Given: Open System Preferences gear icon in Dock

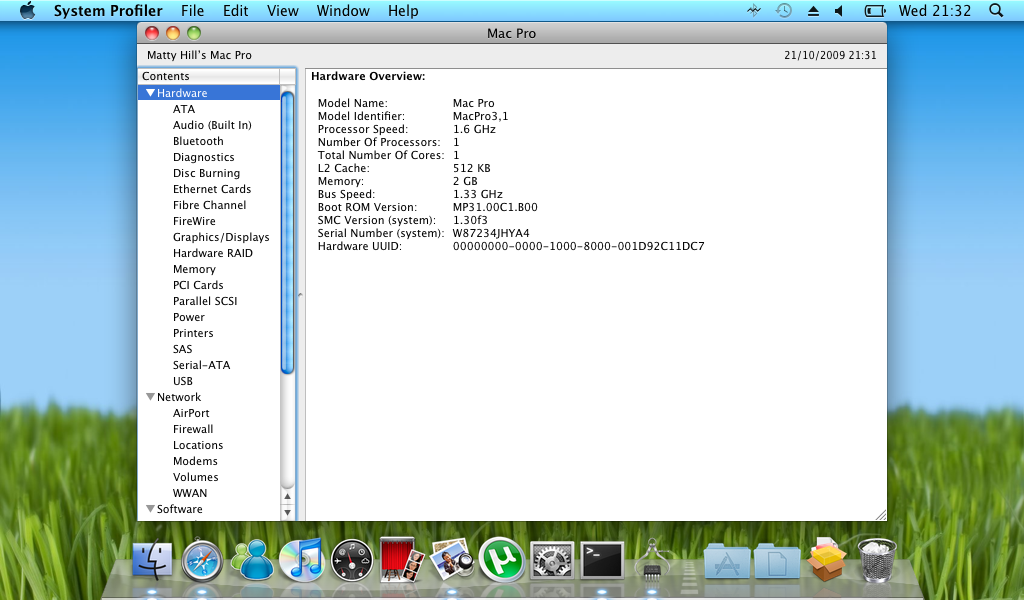Looking at the screenshot, I should (x=552, y=560).
